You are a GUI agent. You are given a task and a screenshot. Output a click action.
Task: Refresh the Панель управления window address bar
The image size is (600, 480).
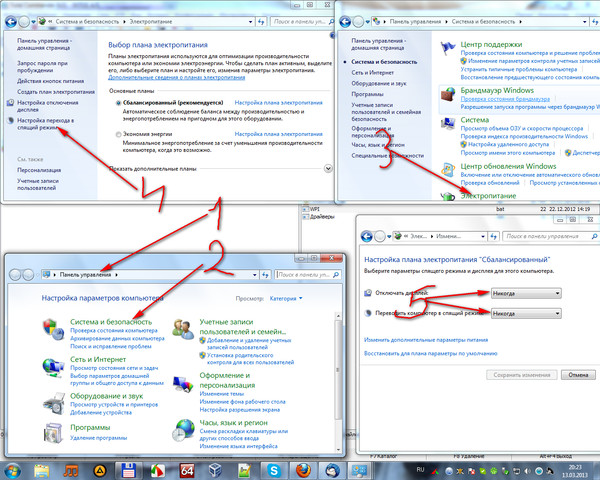point(265,275)
